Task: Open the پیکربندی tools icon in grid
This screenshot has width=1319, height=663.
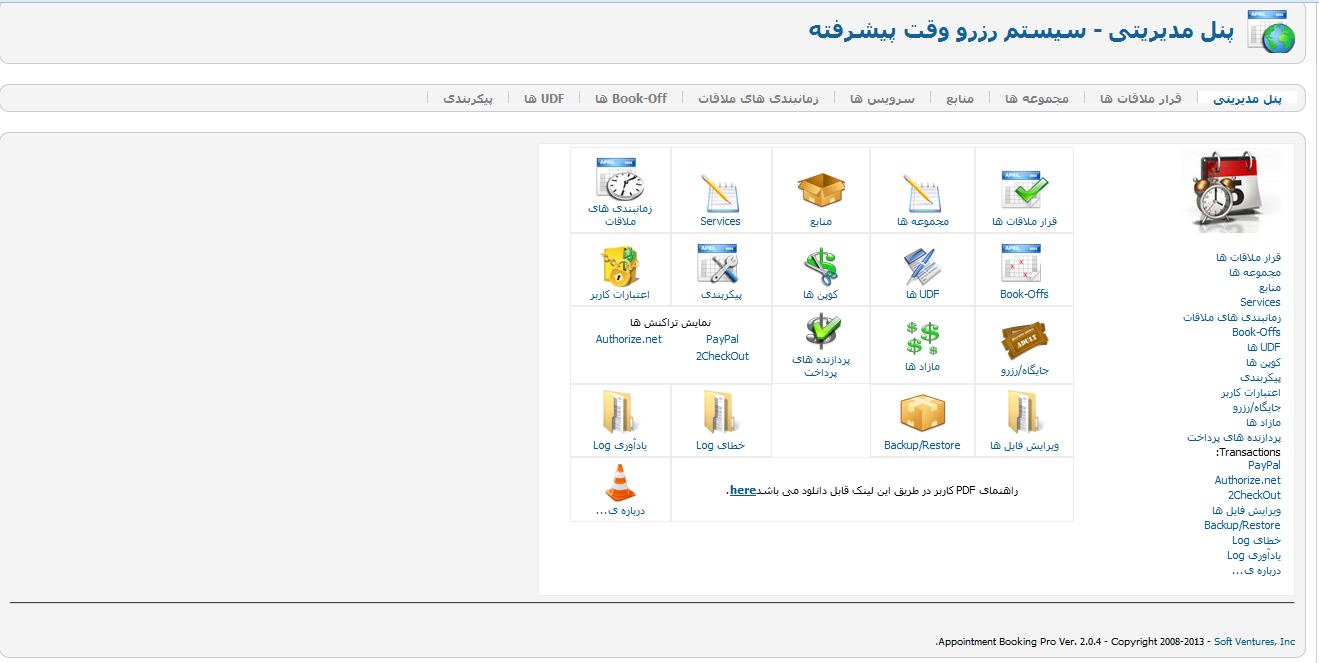Action: (720, 264)
